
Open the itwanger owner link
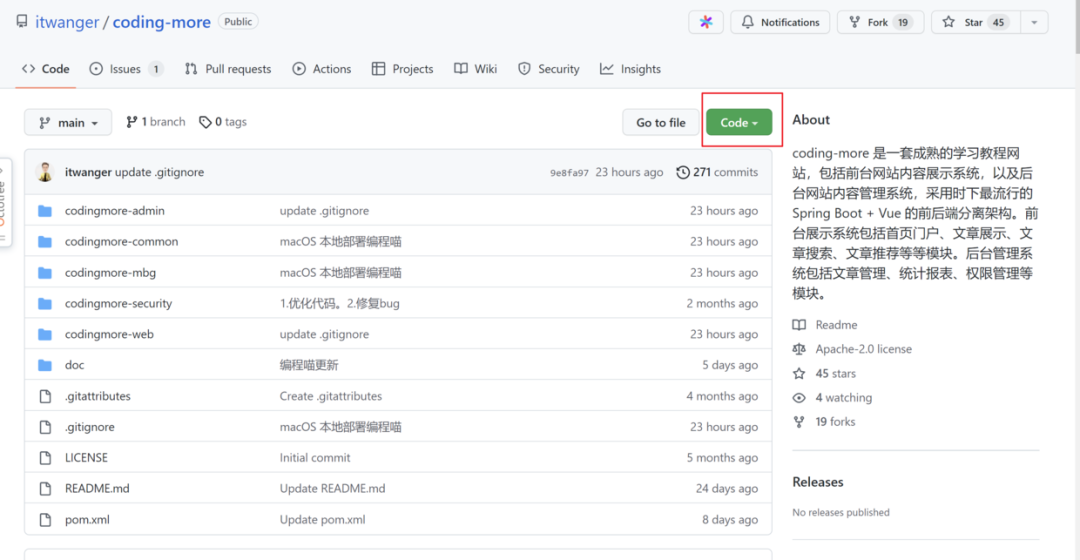pos(67,22)
